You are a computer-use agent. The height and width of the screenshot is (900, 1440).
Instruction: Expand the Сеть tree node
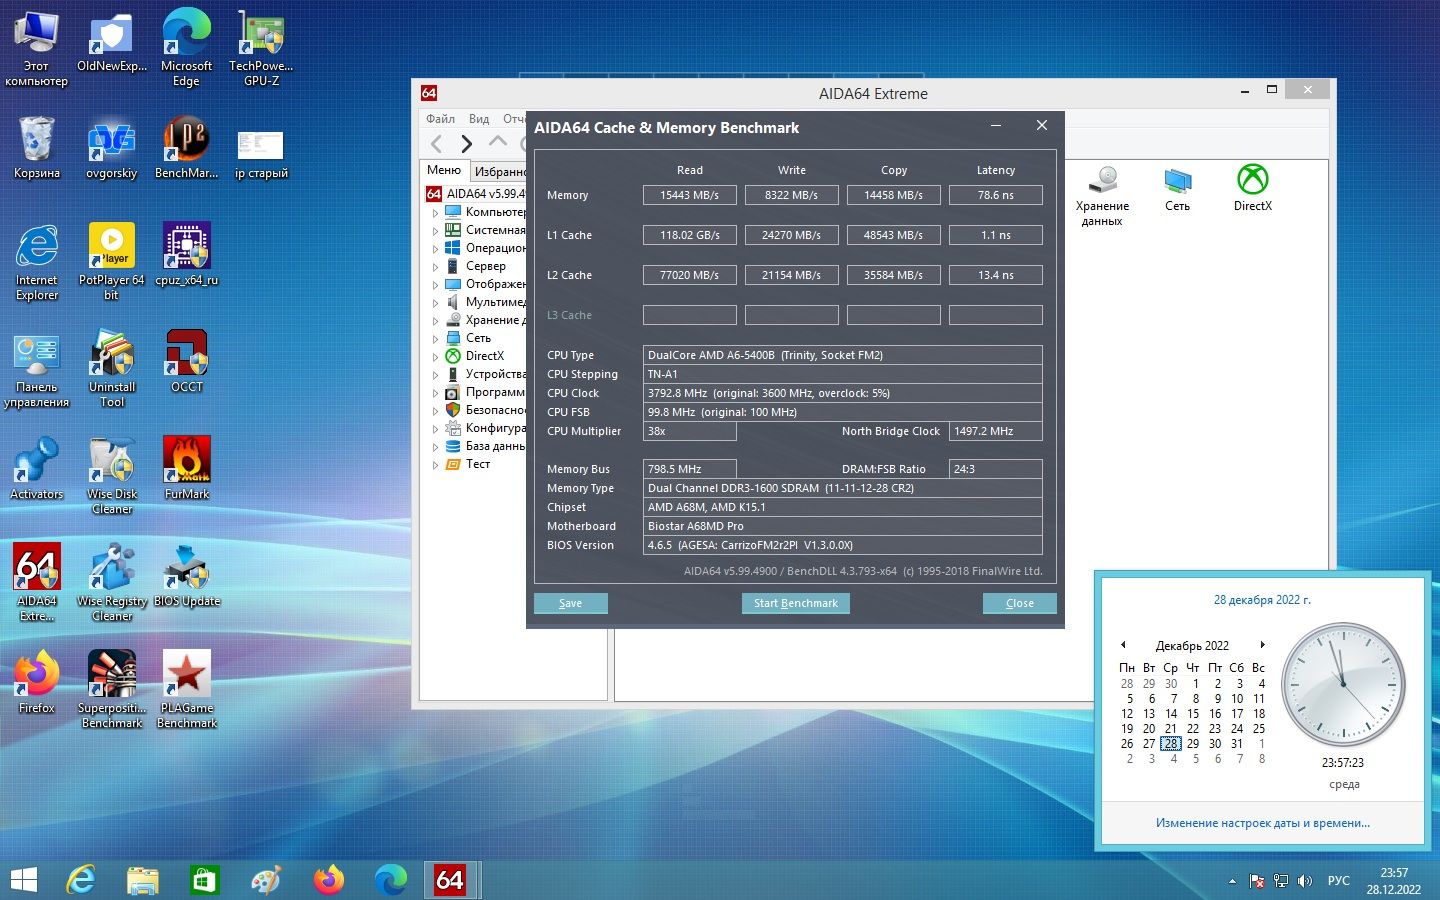435,338
